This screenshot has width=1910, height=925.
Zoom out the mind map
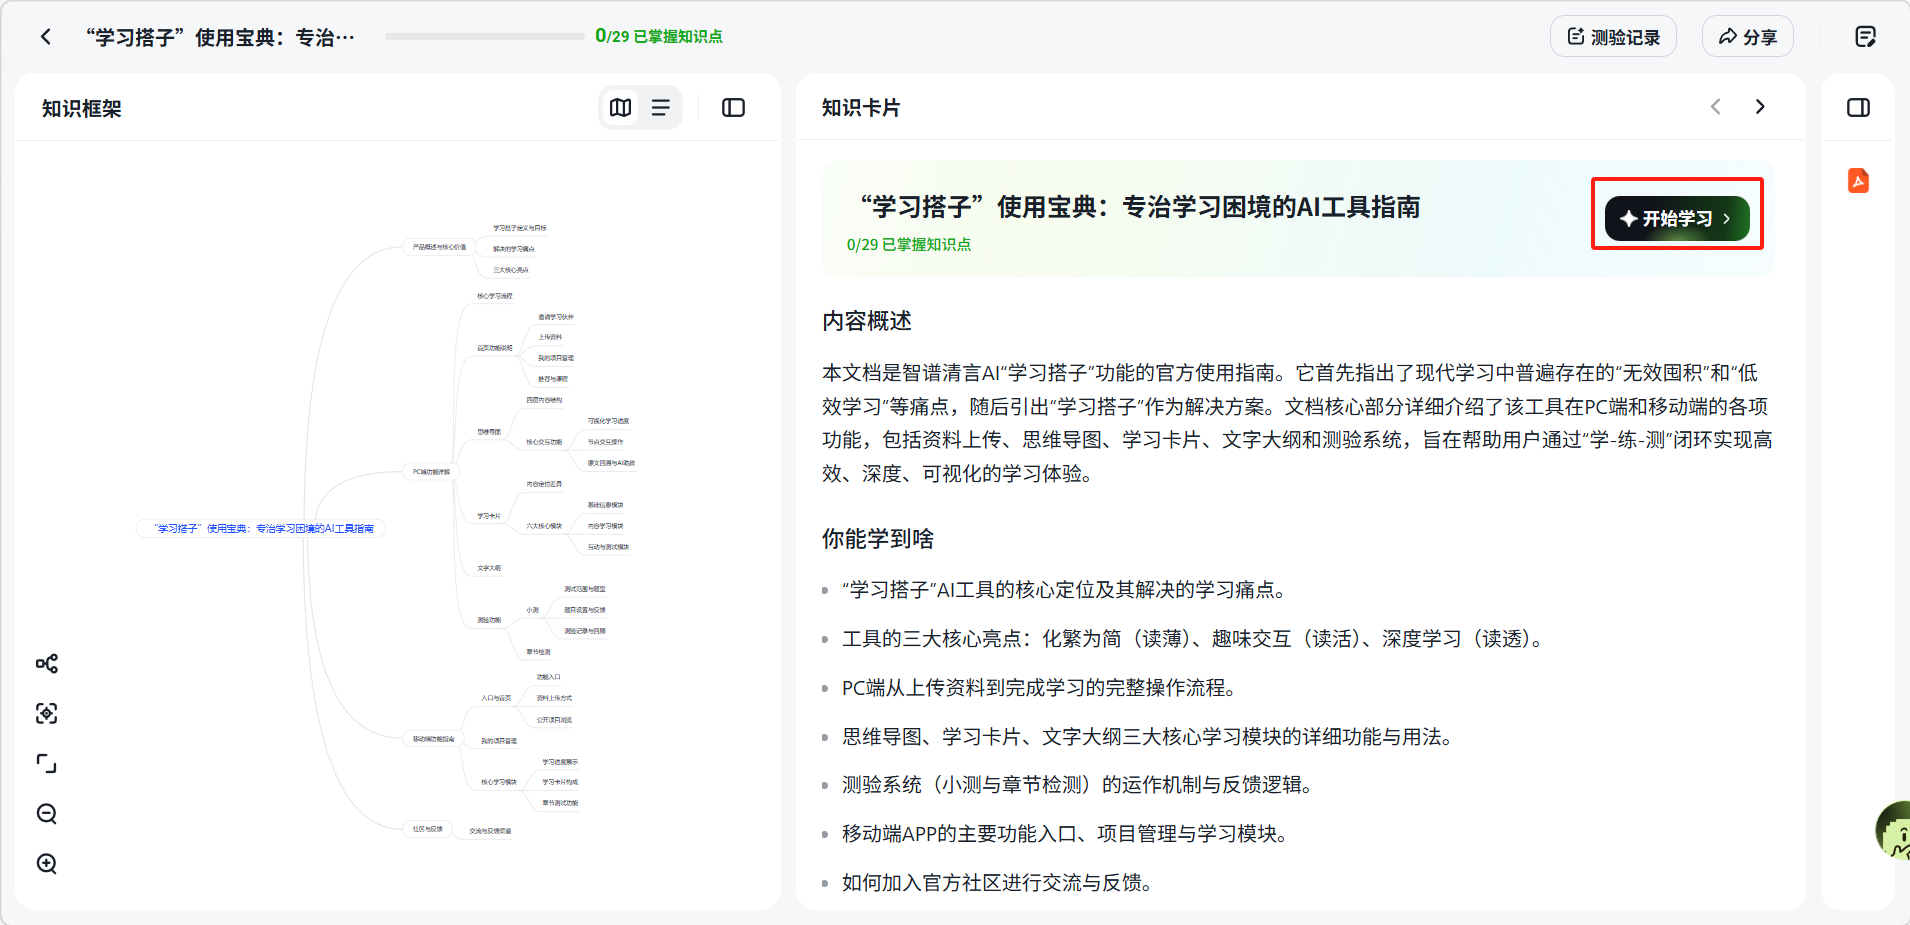[x=47, y=814]
